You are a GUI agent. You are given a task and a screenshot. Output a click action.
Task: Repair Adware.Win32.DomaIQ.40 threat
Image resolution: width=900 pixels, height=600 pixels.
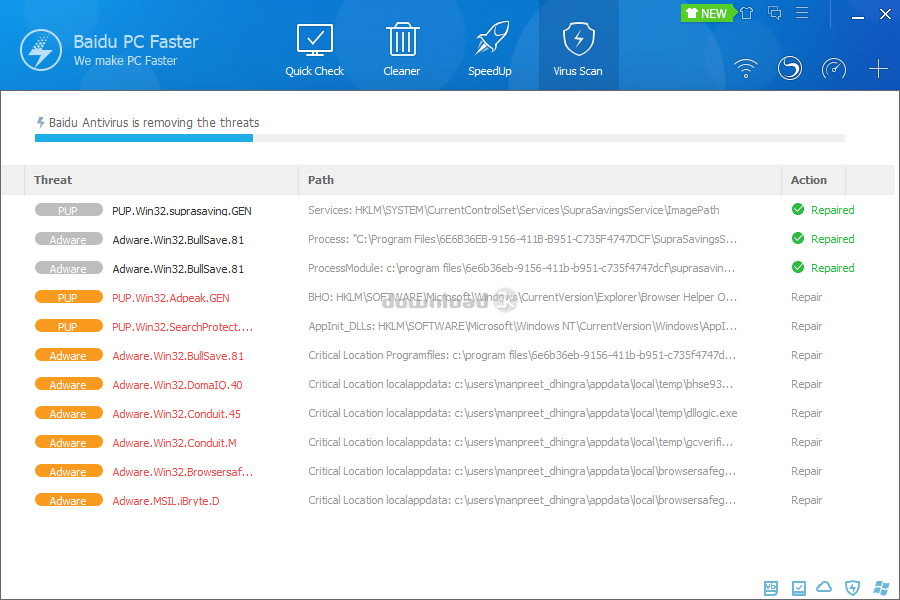pyautogui.click(x=806, y=384)
